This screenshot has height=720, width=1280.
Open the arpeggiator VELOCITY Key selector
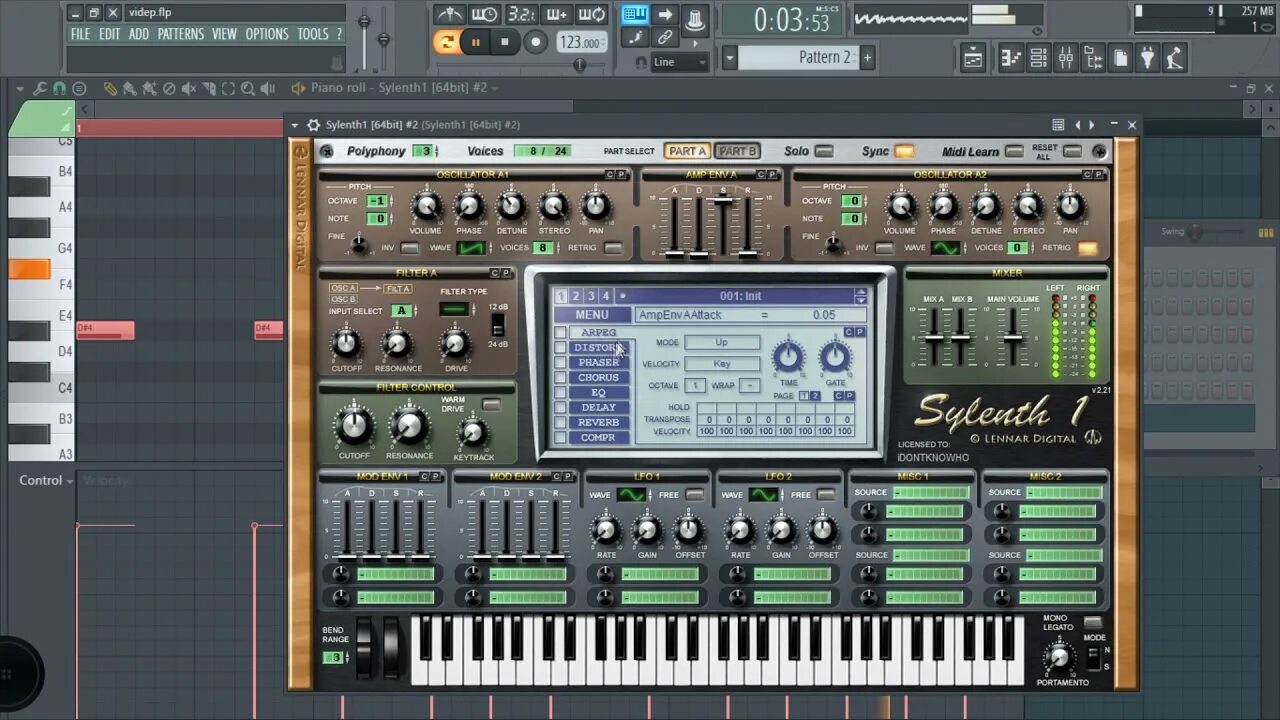click(721, 364)
